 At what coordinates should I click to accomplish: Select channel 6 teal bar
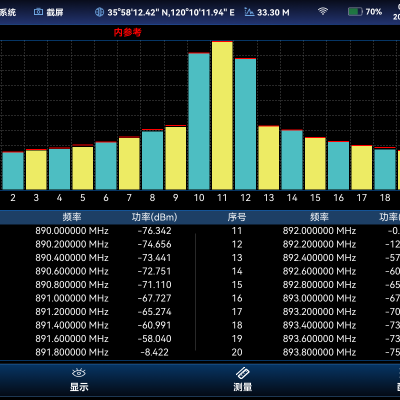point(106,166)
